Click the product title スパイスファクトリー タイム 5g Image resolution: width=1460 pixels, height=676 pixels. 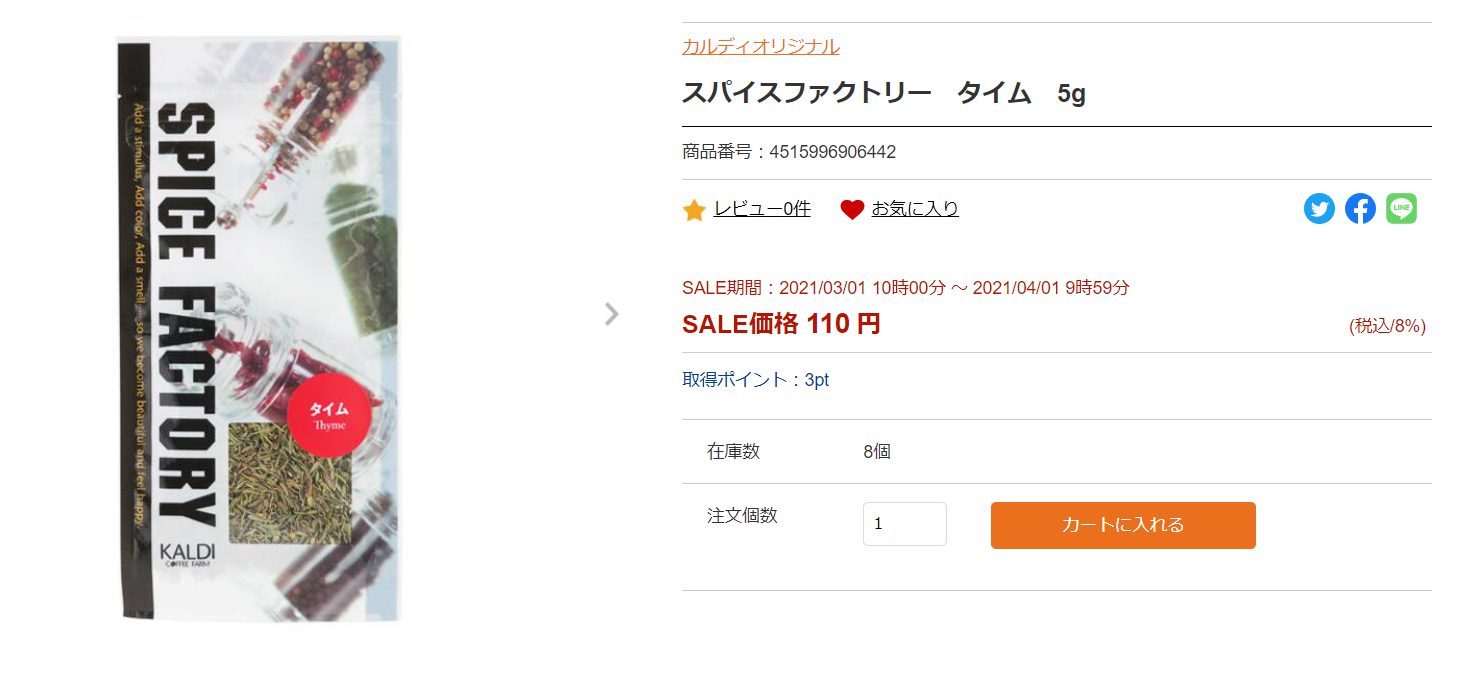pos(883,93)
